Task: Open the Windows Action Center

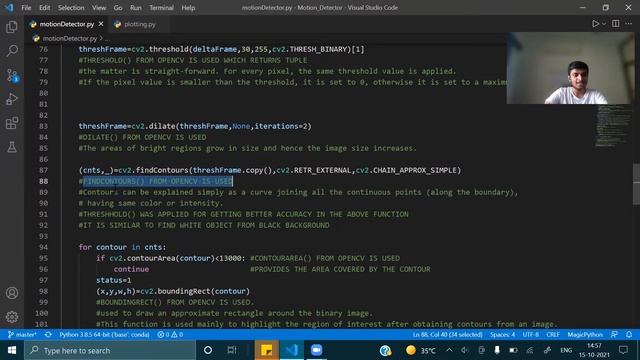Action: tap(623, 350)
